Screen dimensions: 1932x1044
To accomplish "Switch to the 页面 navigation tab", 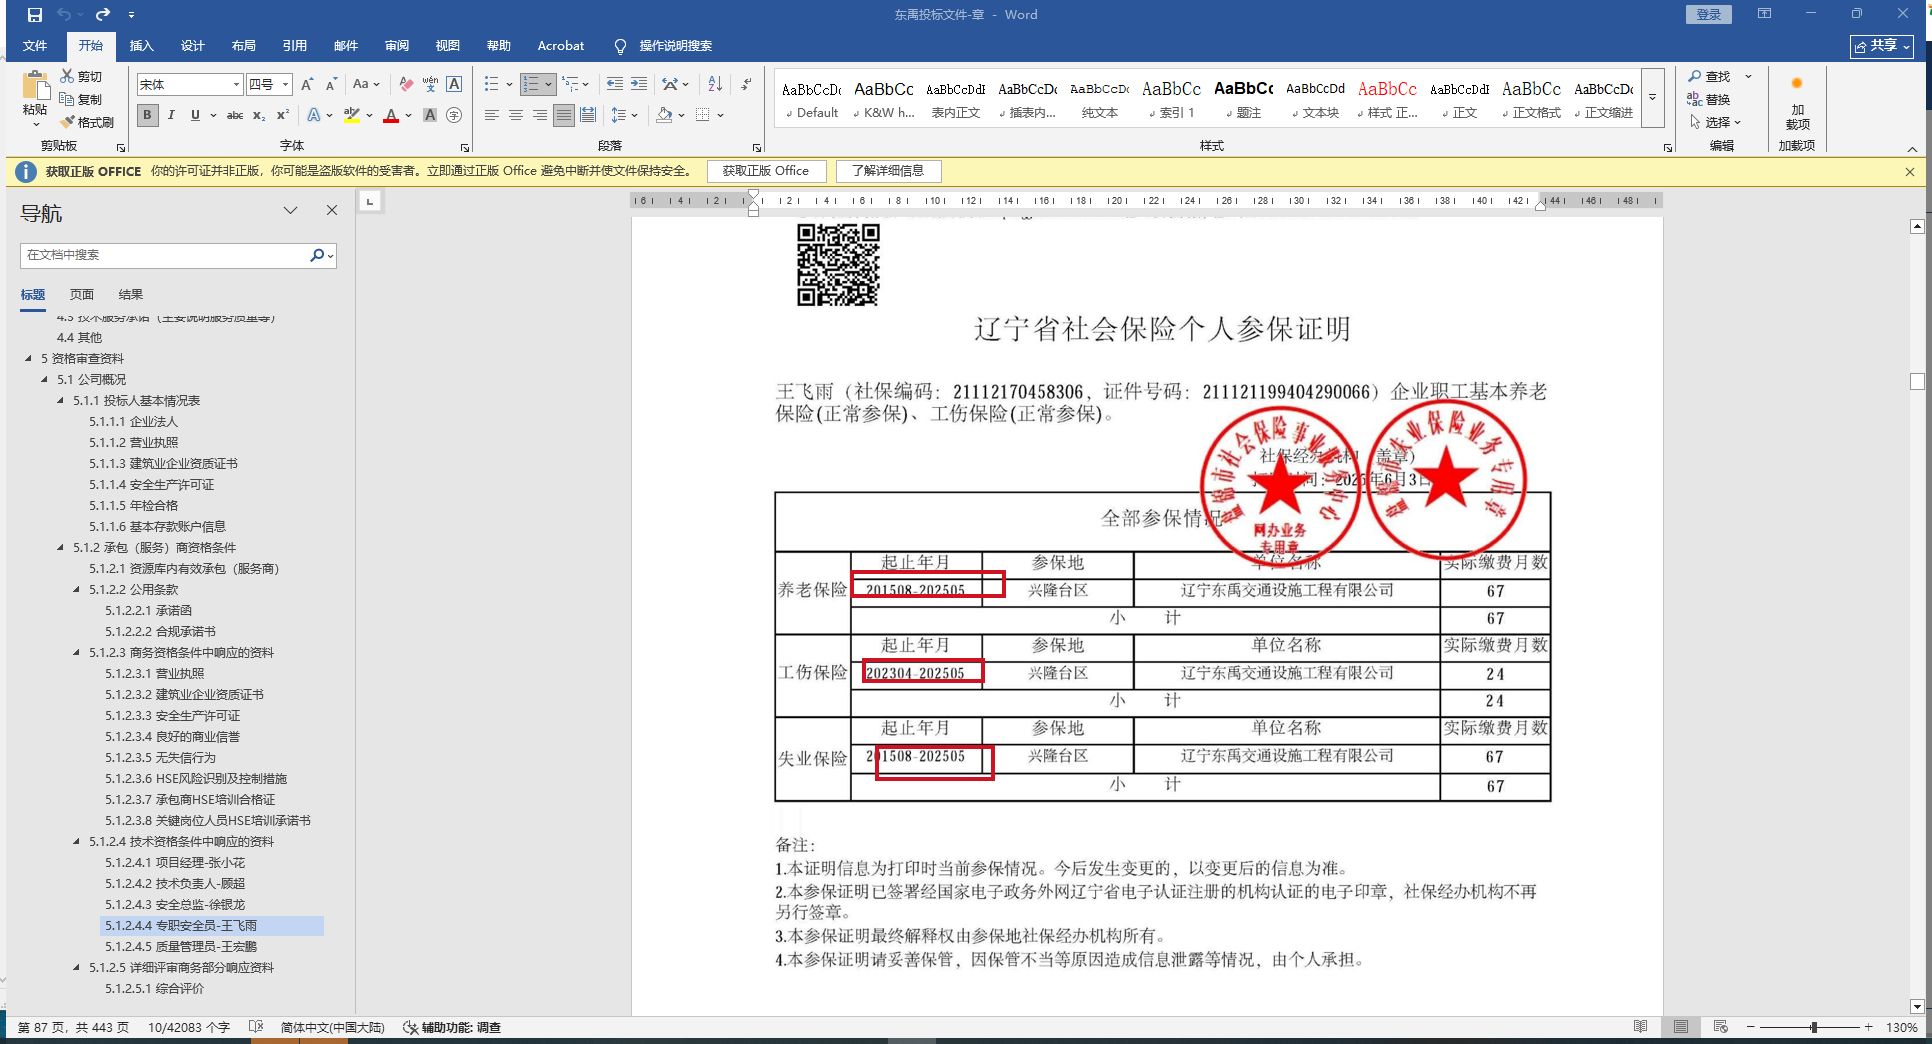I will pos(82,294).
